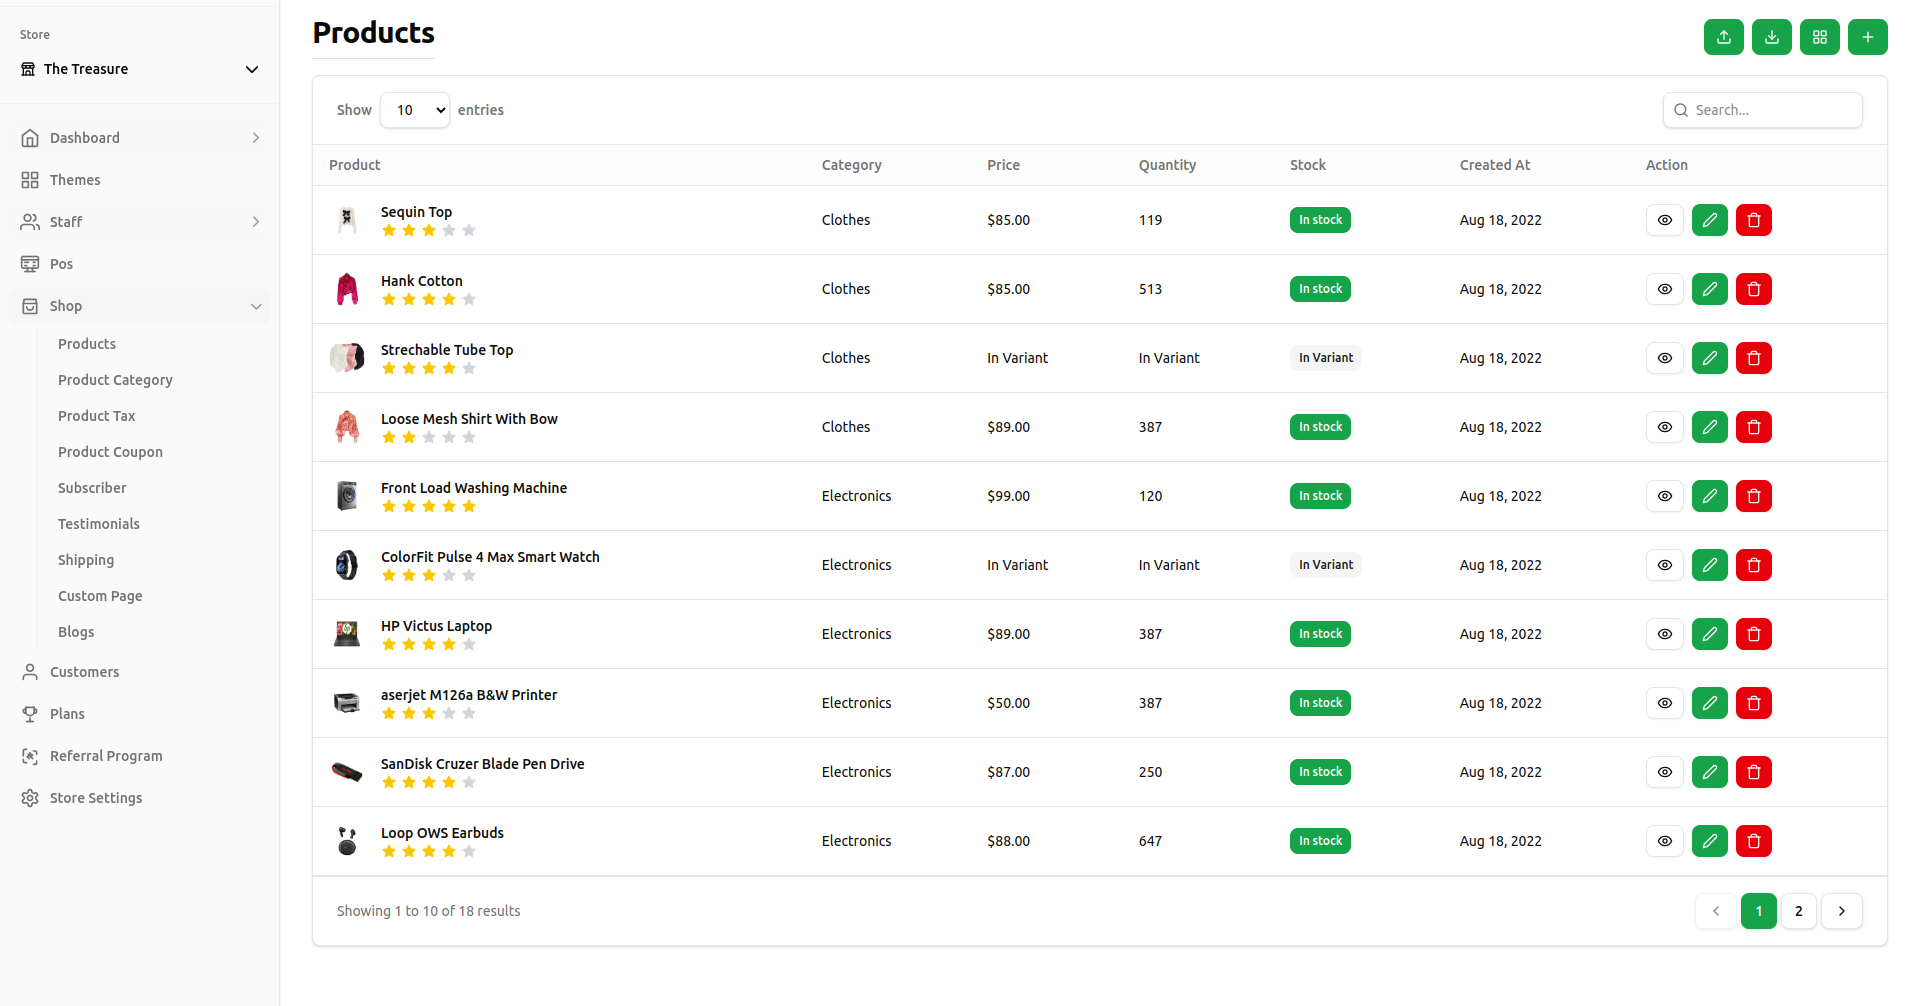Viewport: 1920px width, 1006px height.
Task: Go to page 2 of results
Action: tap(1798, 911)
